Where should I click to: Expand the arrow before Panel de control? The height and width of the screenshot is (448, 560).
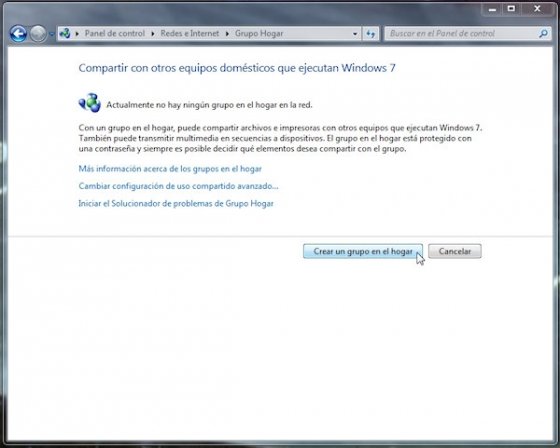(x=77, y=34)
